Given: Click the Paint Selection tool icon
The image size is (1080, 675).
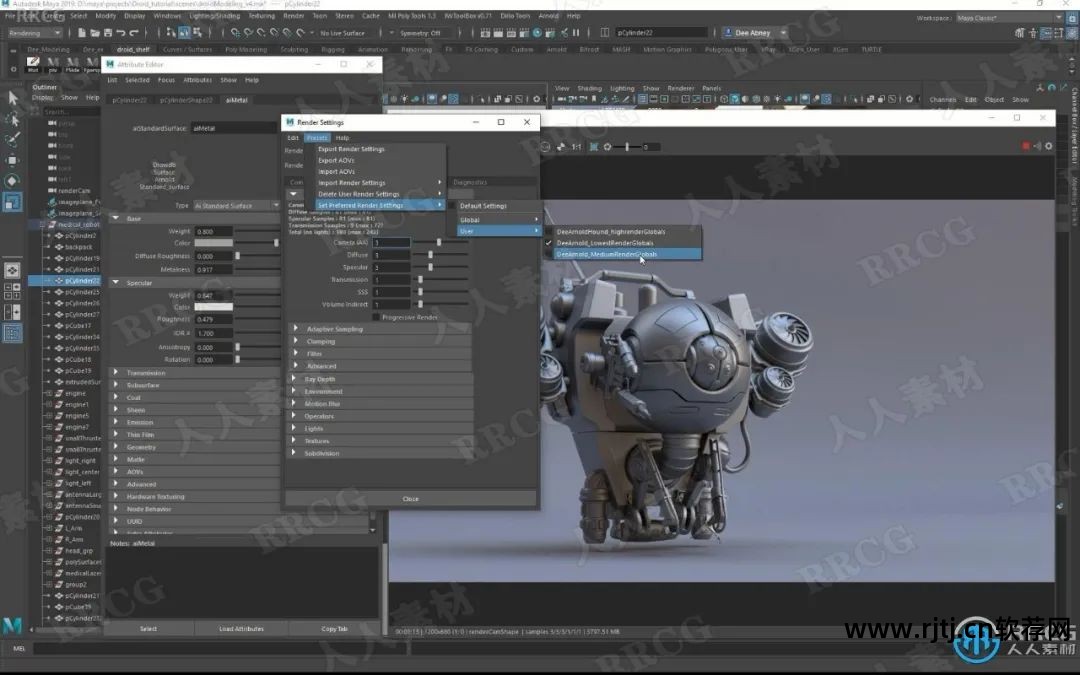Looking at the screenshot, I should tap(13, 139).
